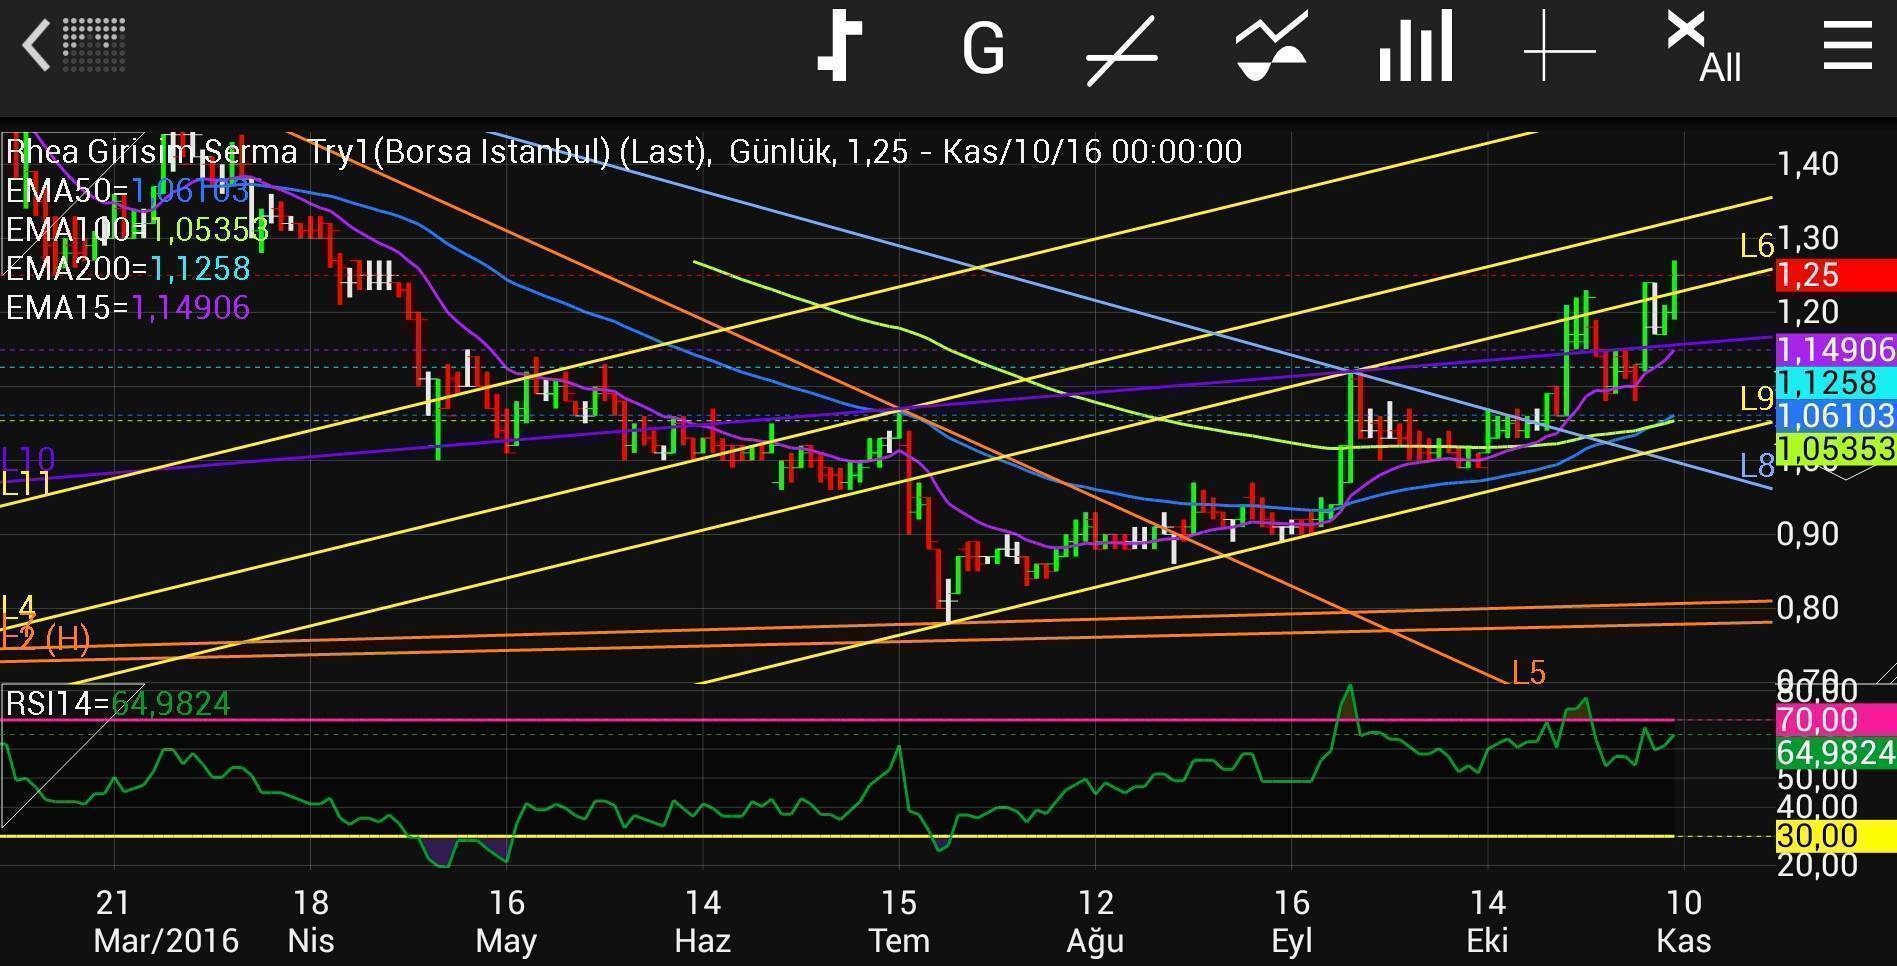This screenshot has height=966, width=1897.
Task: Open the indicators icon
Action: 1271,48
